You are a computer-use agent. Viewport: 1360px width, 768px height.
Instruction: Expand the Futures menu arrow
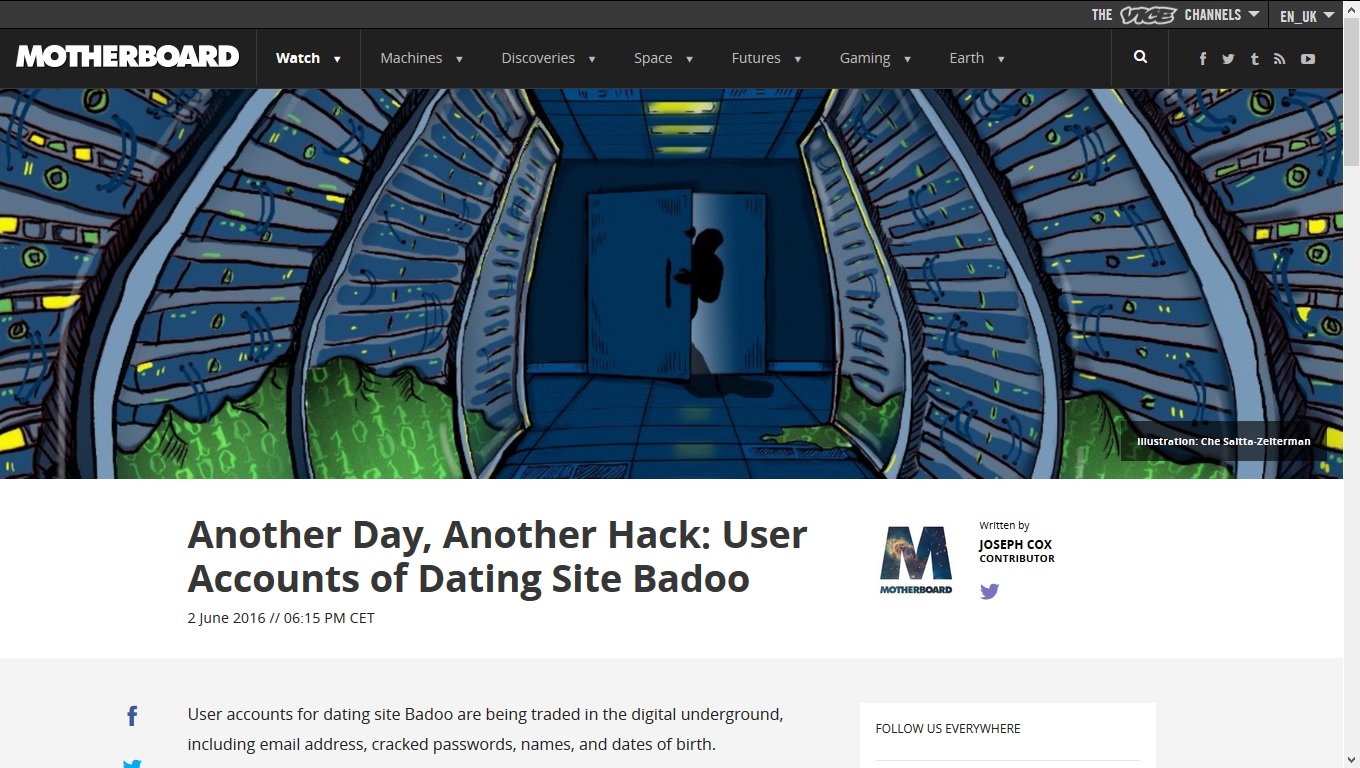click(797, 59)
